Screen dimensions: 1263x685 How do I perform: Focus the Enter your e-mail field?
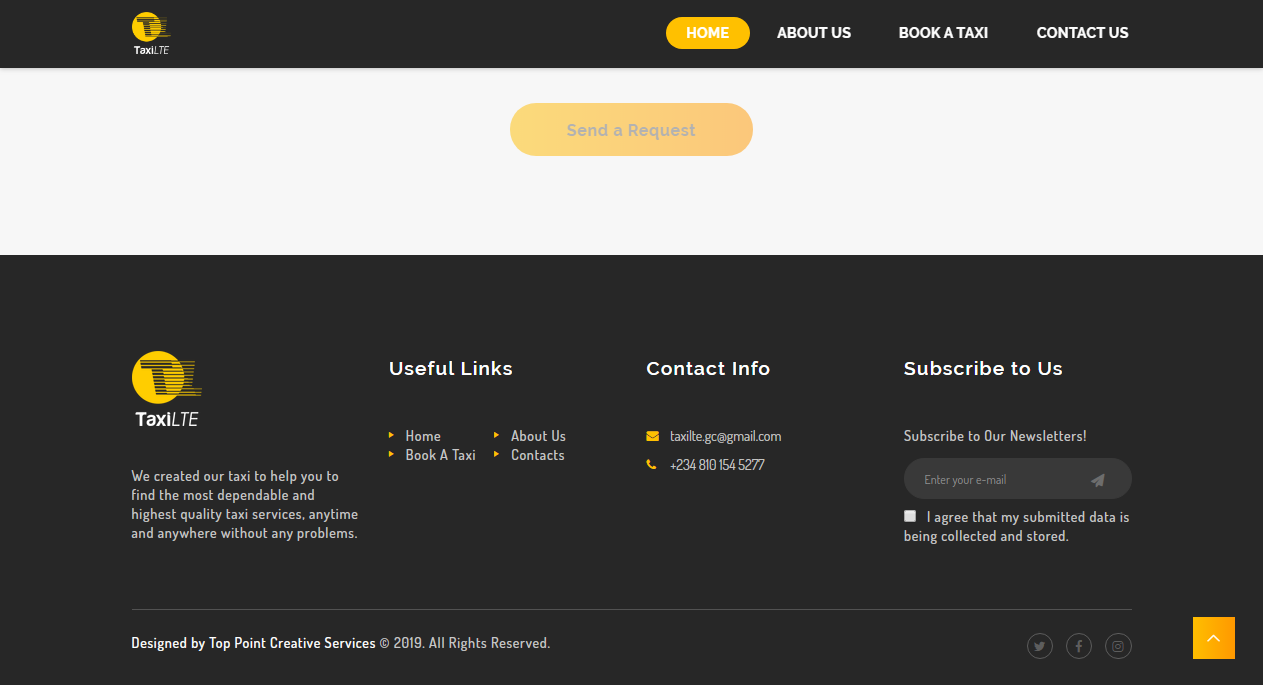click(x=1000, y=479)
